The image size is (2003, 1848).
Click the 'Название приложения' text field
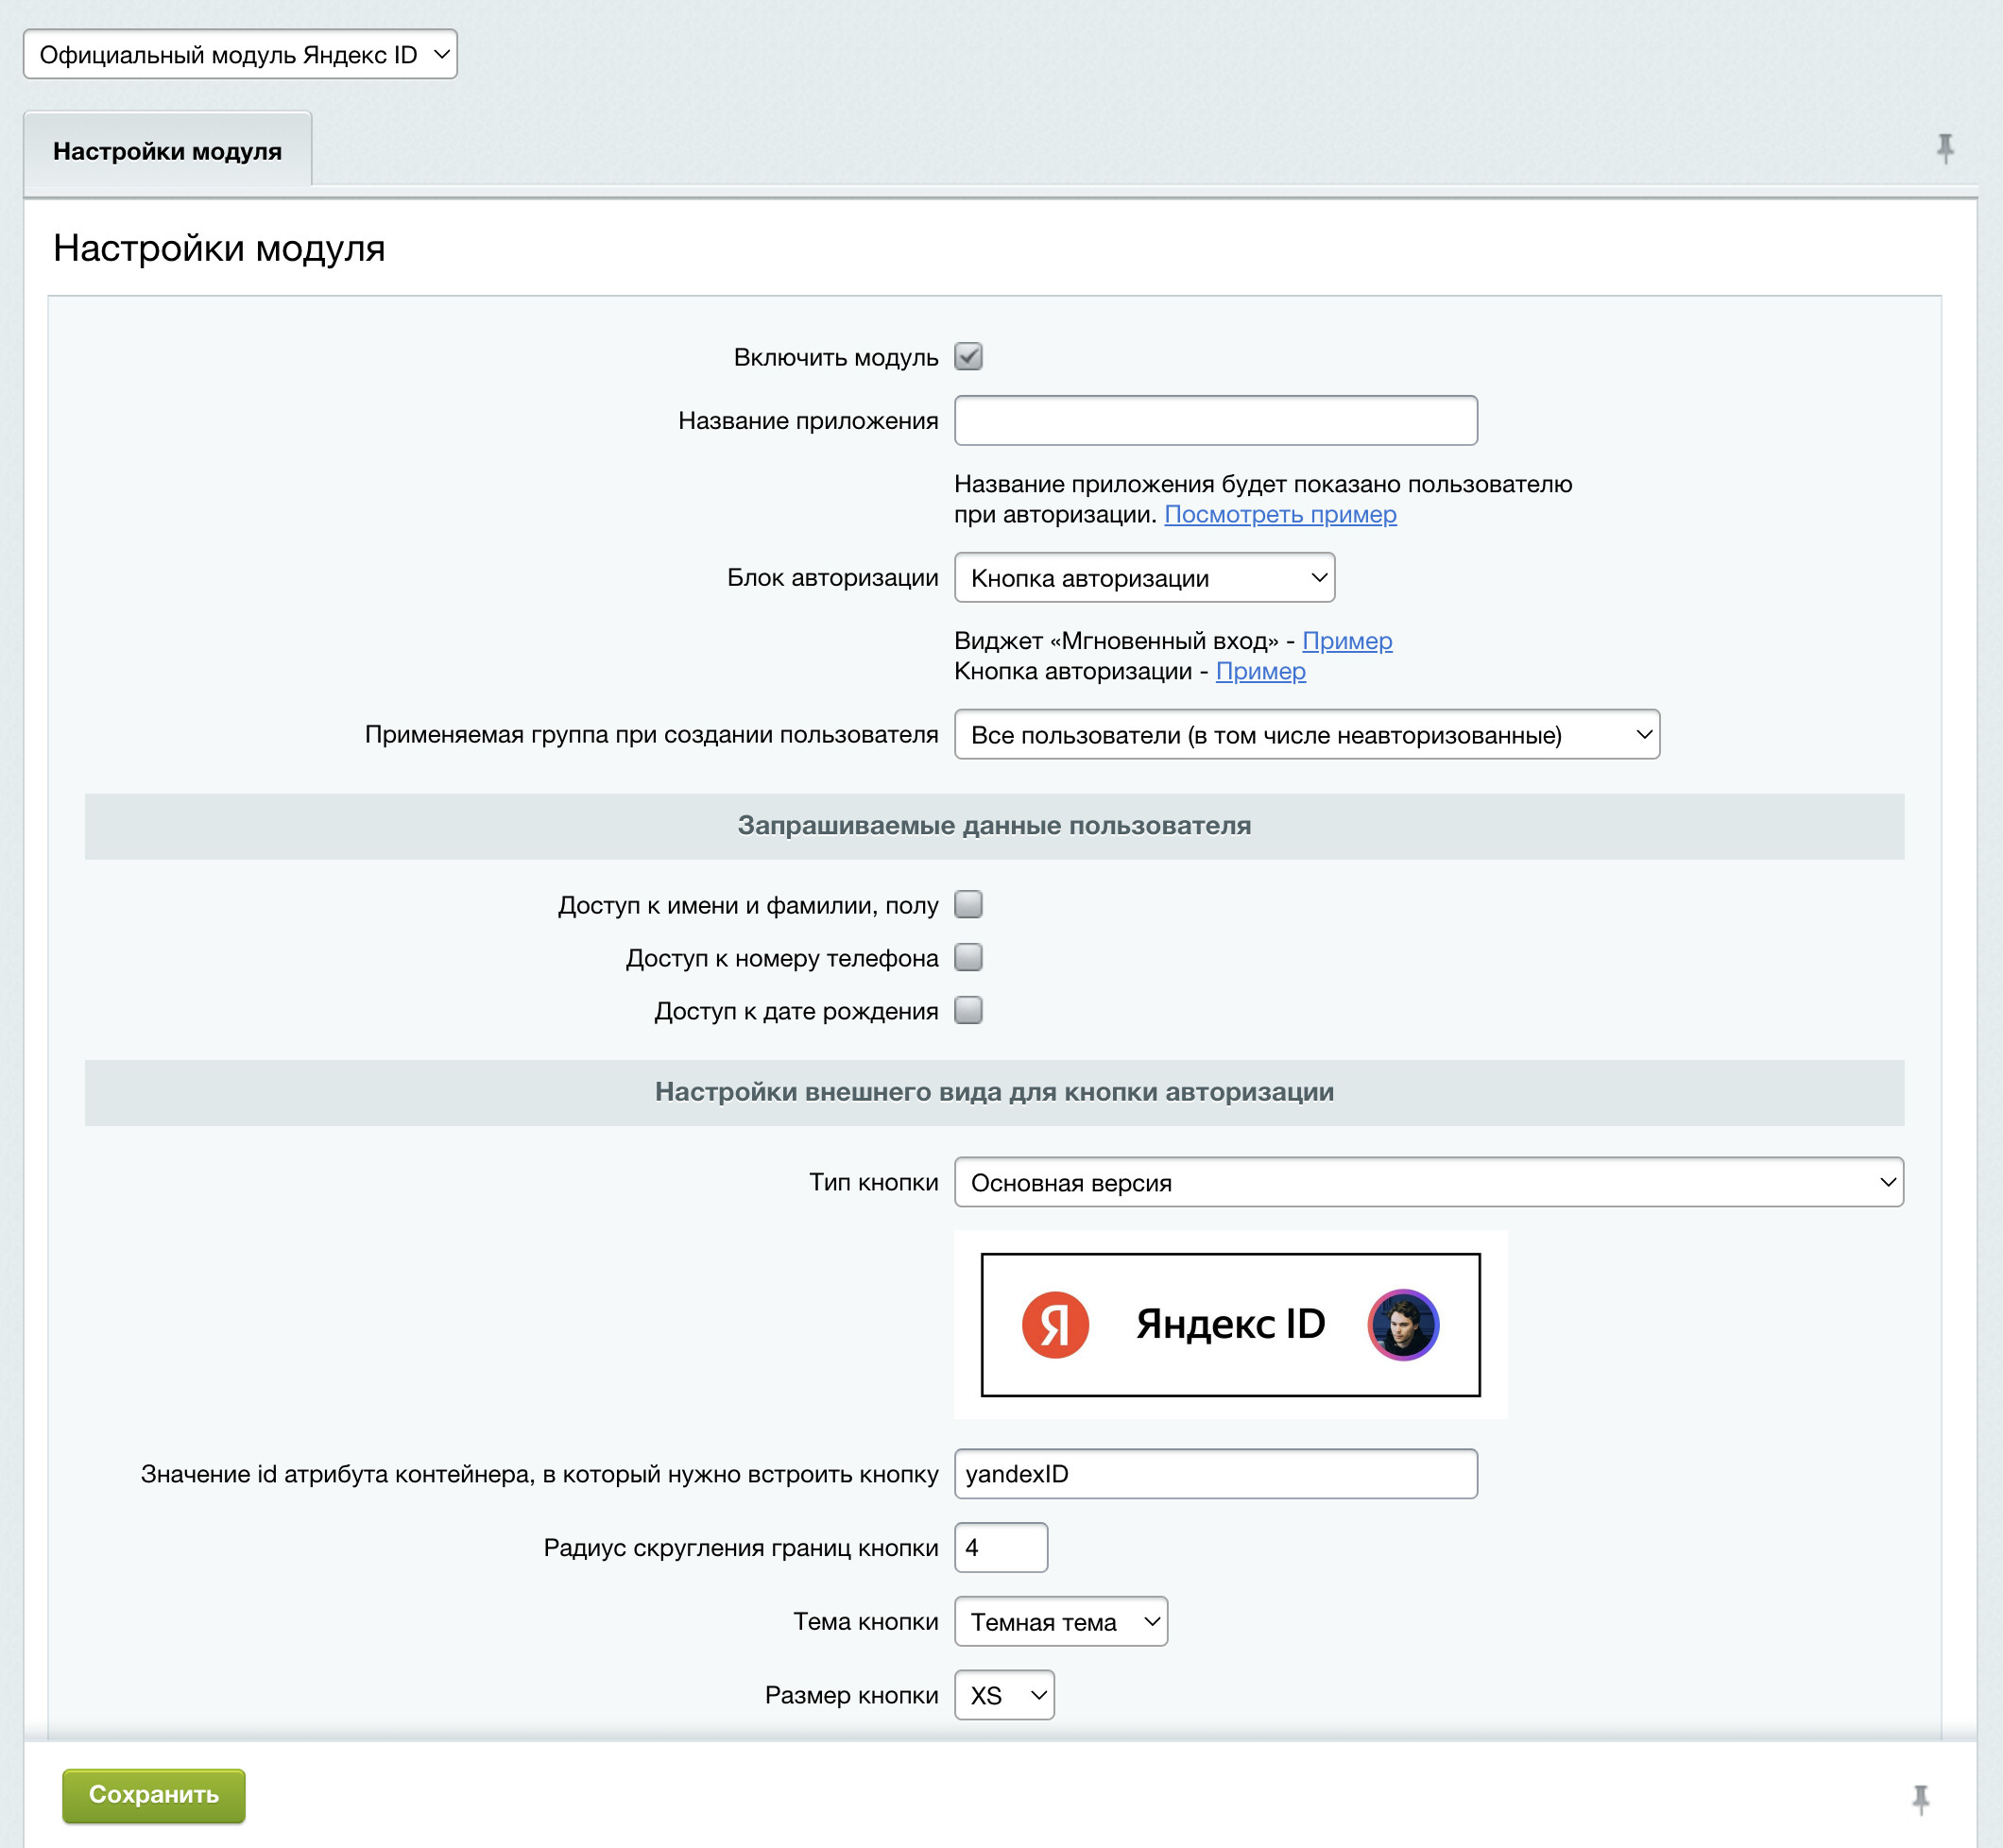(1215, 421)
